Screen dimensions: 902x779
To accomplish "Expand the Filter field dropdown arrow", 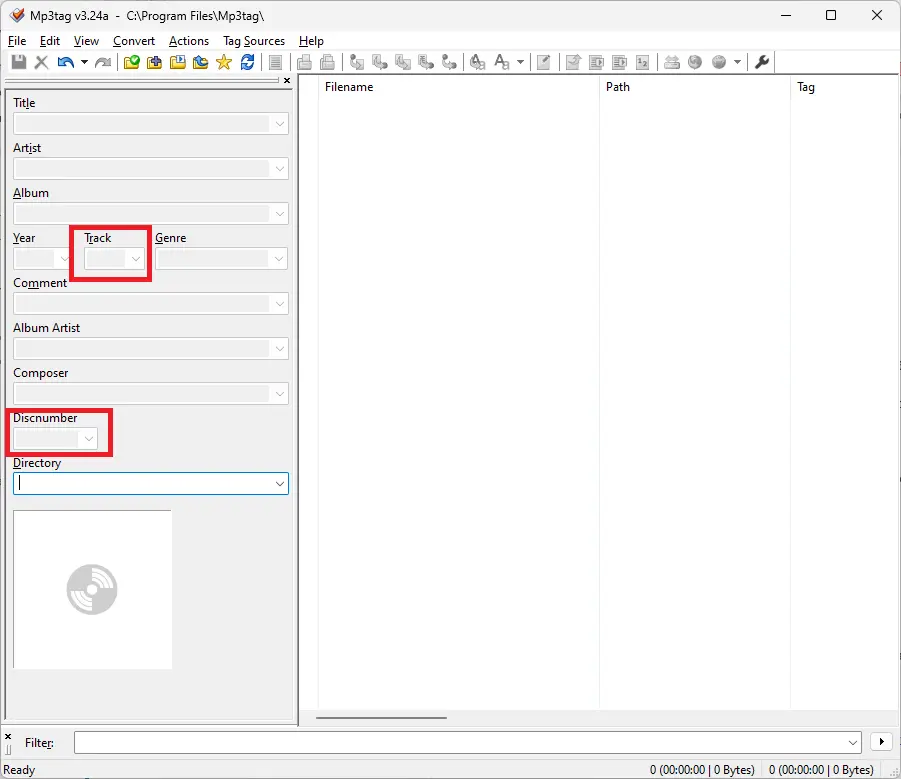I will [x=852, y=742].
